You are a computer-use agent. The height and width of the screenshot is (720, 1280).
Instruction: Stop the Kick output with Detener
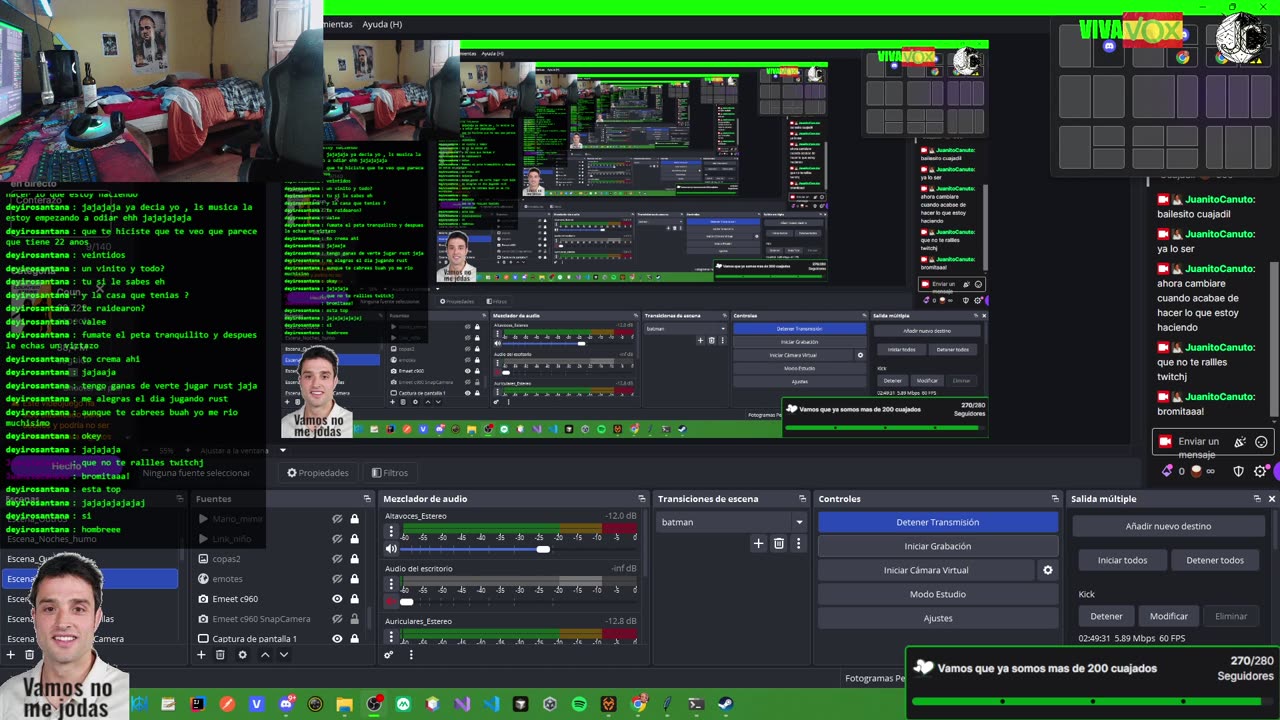click(1106, 616)
